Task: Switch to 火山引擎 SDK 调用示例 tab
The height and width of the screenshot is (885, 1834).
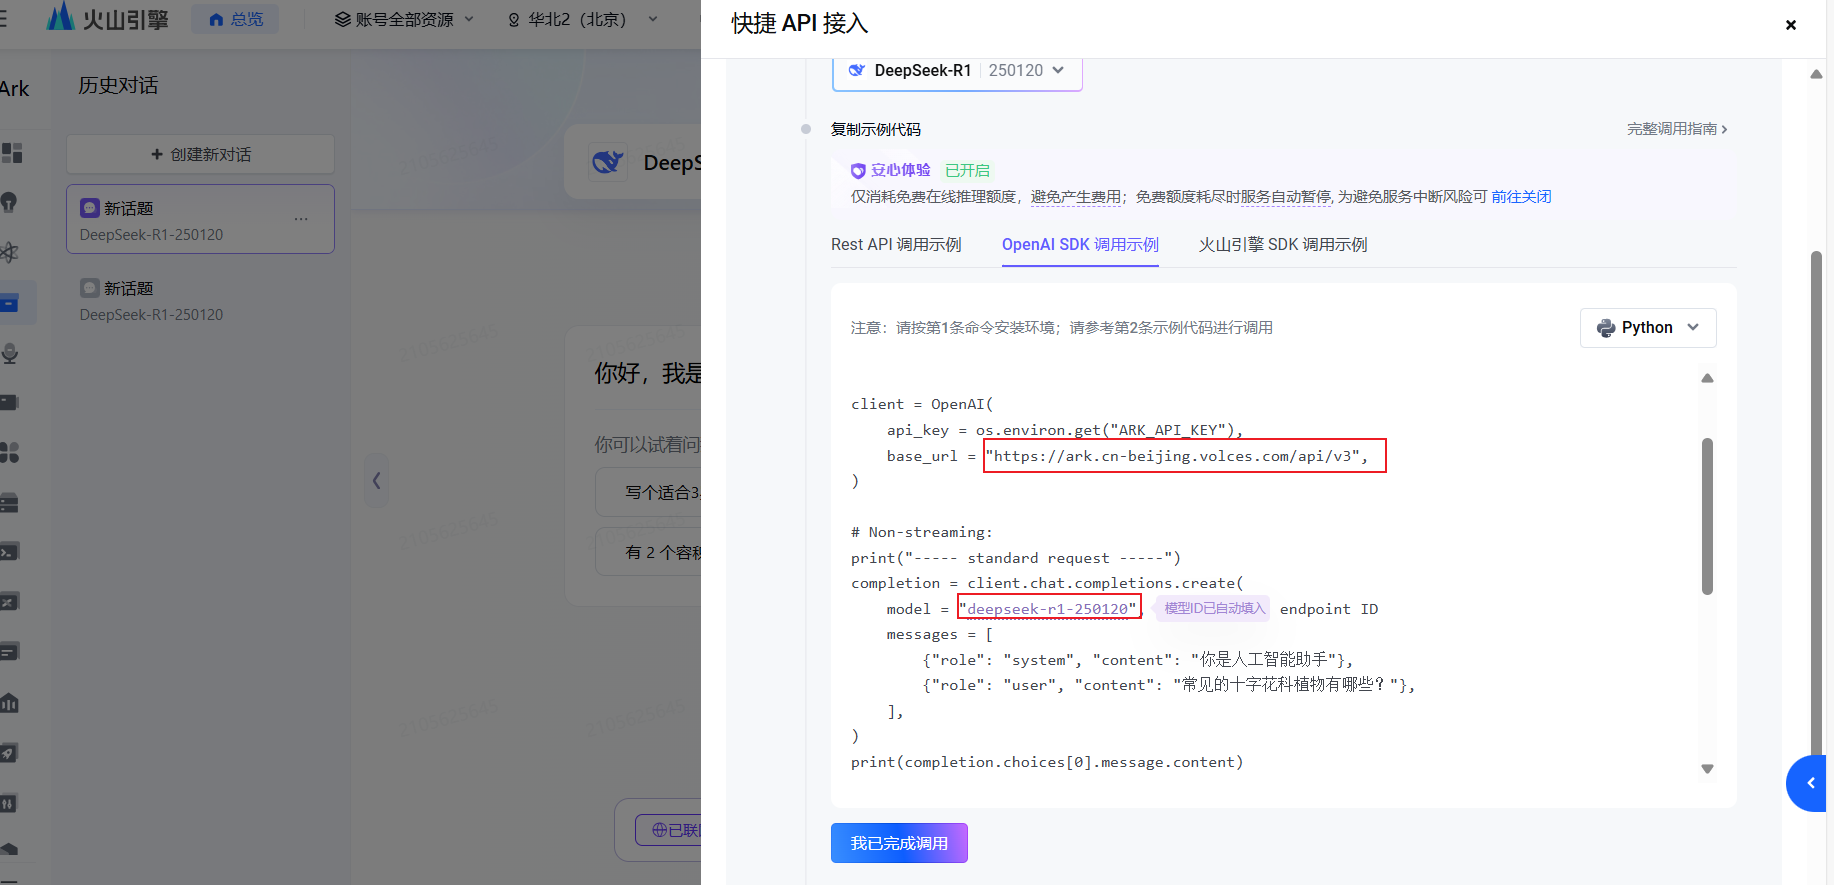Action: pos(1283,245)
